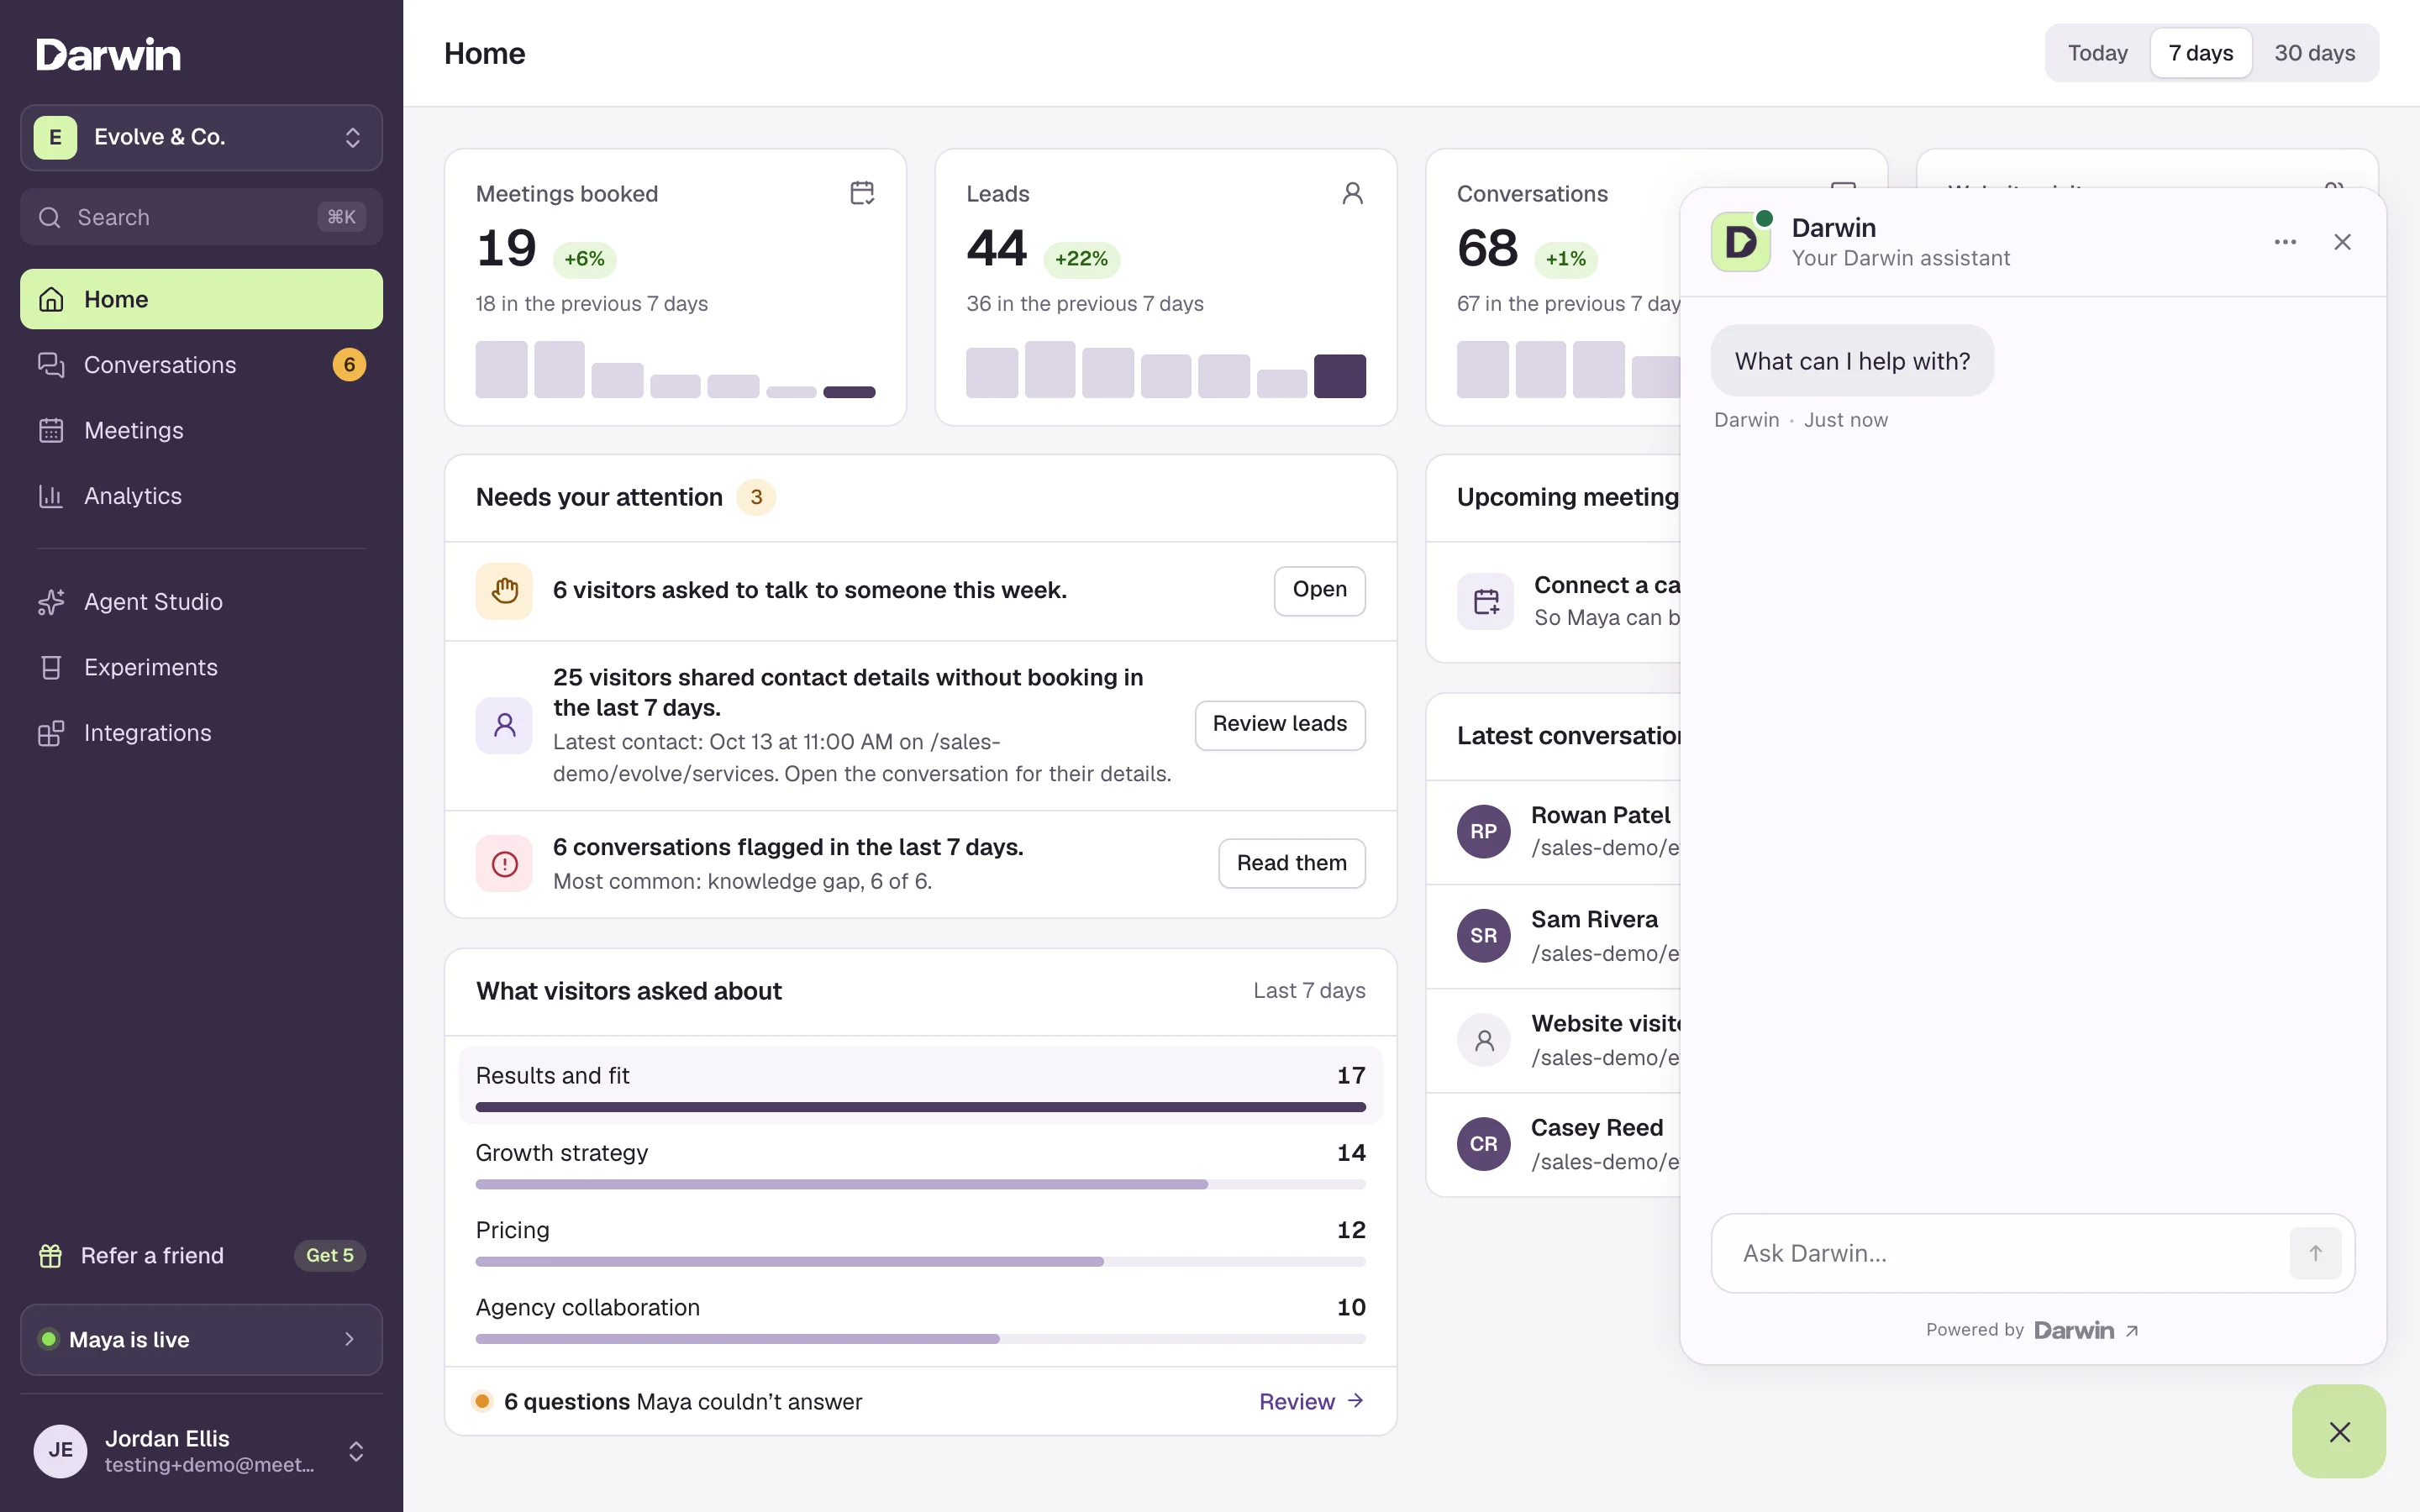2420x1512 pixels.
Task: Click the Review link for unanswered questions
Action: pyautogui.click(x=1311, y=1401)
